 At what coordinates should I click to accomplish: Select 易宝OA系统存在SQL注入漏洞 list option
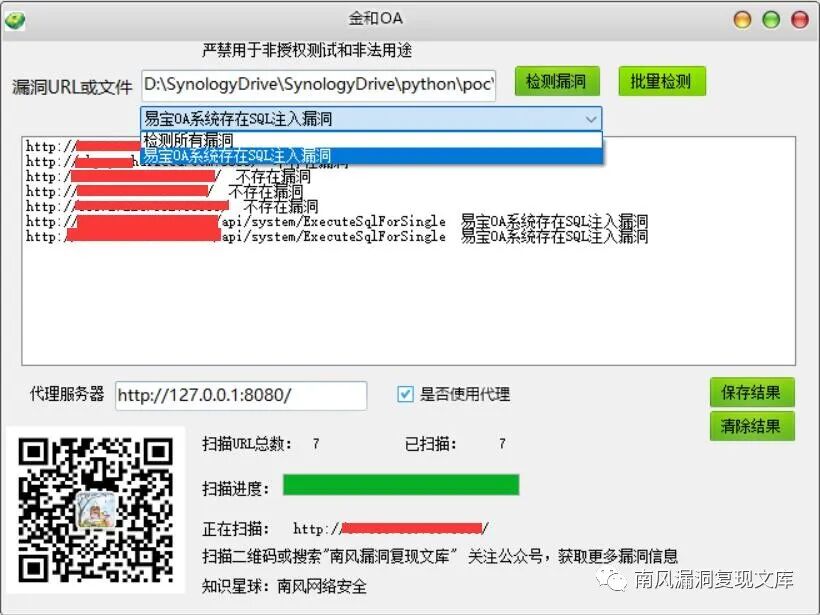click(x=371, y=156)
